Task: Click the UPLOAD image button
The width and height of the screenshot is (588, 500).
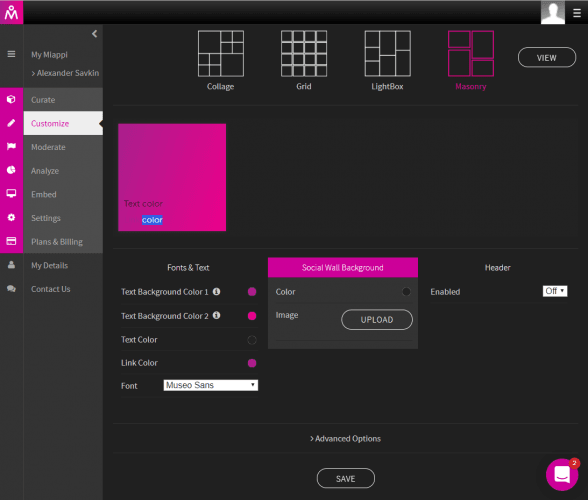Action: [x=377, y=320]
